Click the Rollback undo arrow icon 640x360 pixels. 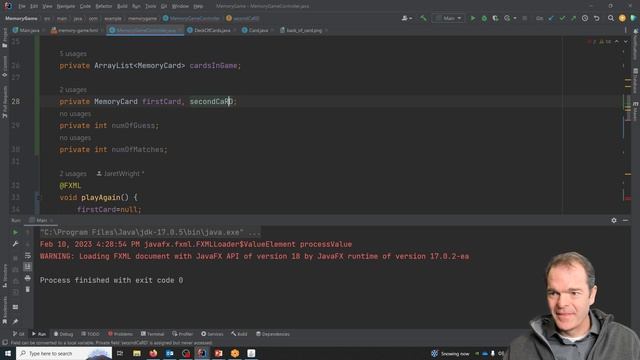click(x=596, y=18)
